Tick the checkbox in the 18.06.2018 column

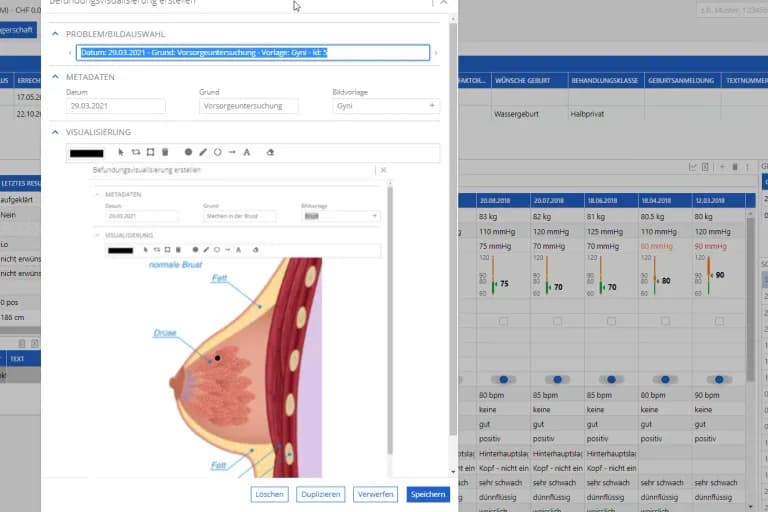click(611, 321)
